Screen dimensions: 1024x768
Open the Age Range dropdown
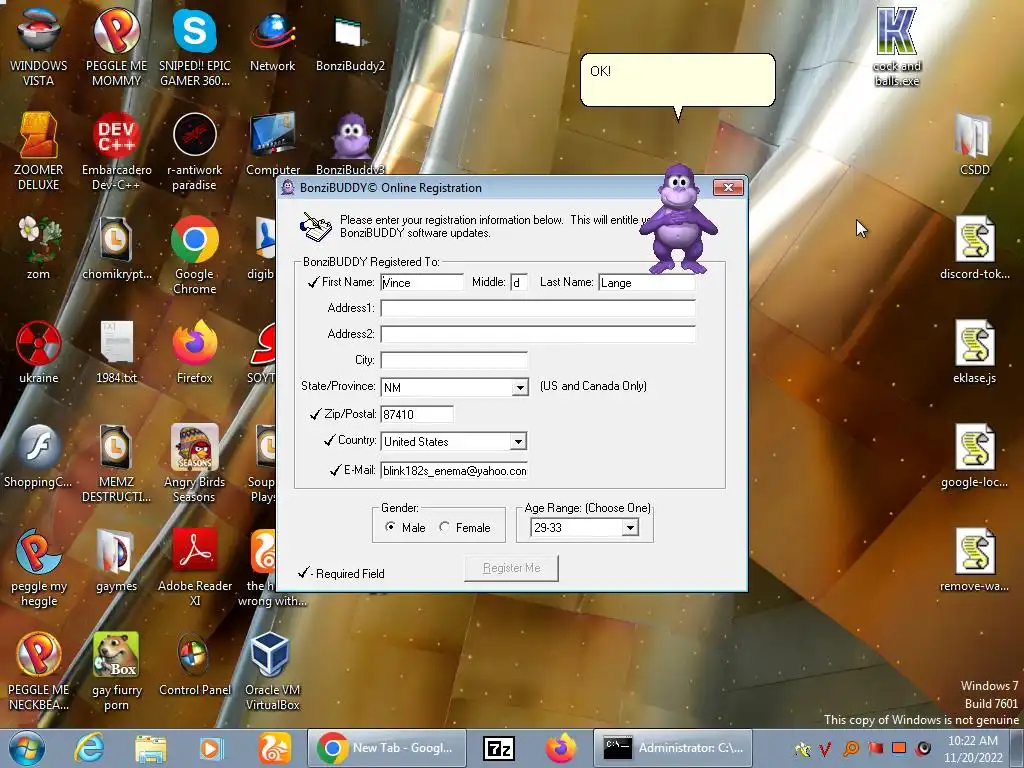pos(630,527)
